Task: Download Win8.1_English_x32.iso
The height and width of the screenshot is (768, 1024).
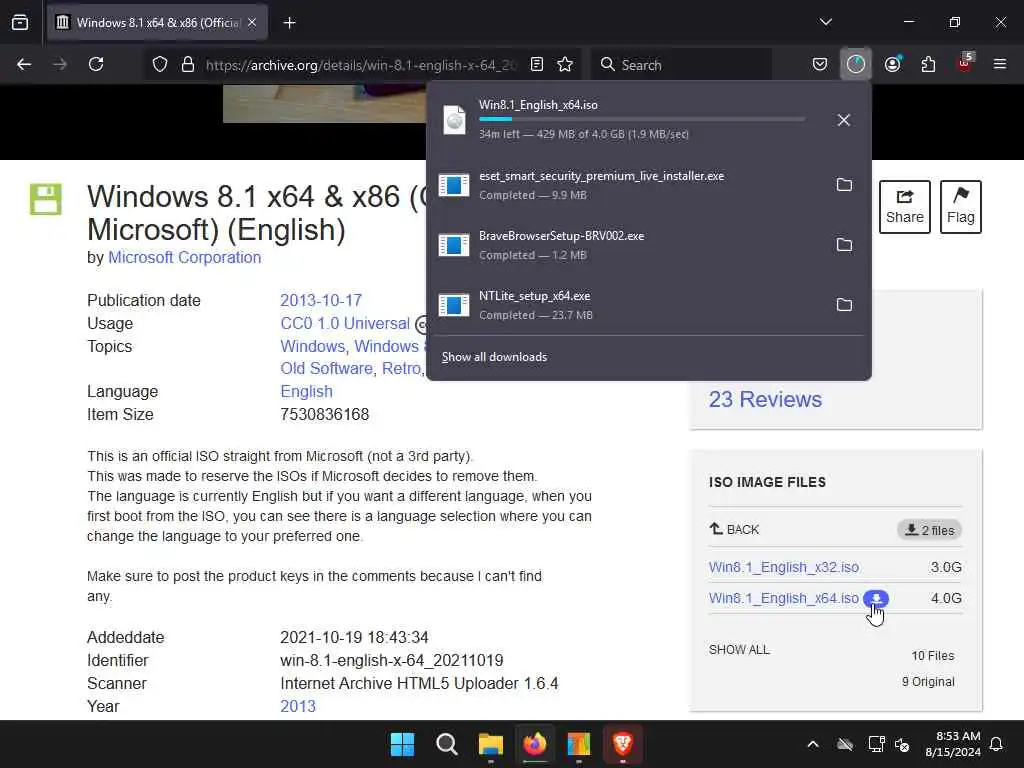Action: point(784,567)
